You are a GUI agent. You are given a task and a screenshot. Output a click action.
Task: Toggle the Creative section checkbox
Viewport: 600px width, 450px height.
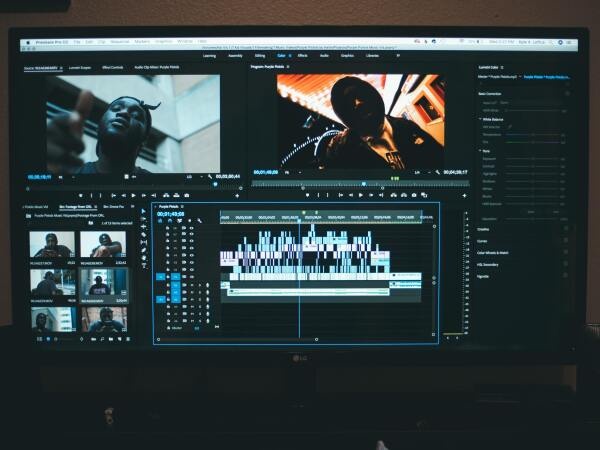point(567,228)
